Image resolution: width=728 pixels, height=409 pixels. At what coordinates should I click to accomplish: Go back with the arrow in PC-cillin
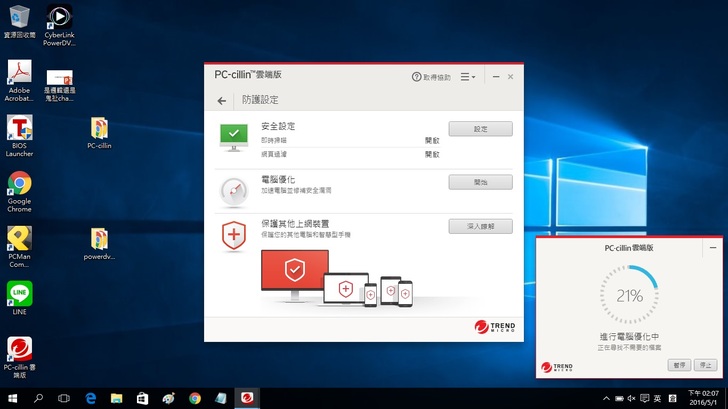[x=222, y=101]
